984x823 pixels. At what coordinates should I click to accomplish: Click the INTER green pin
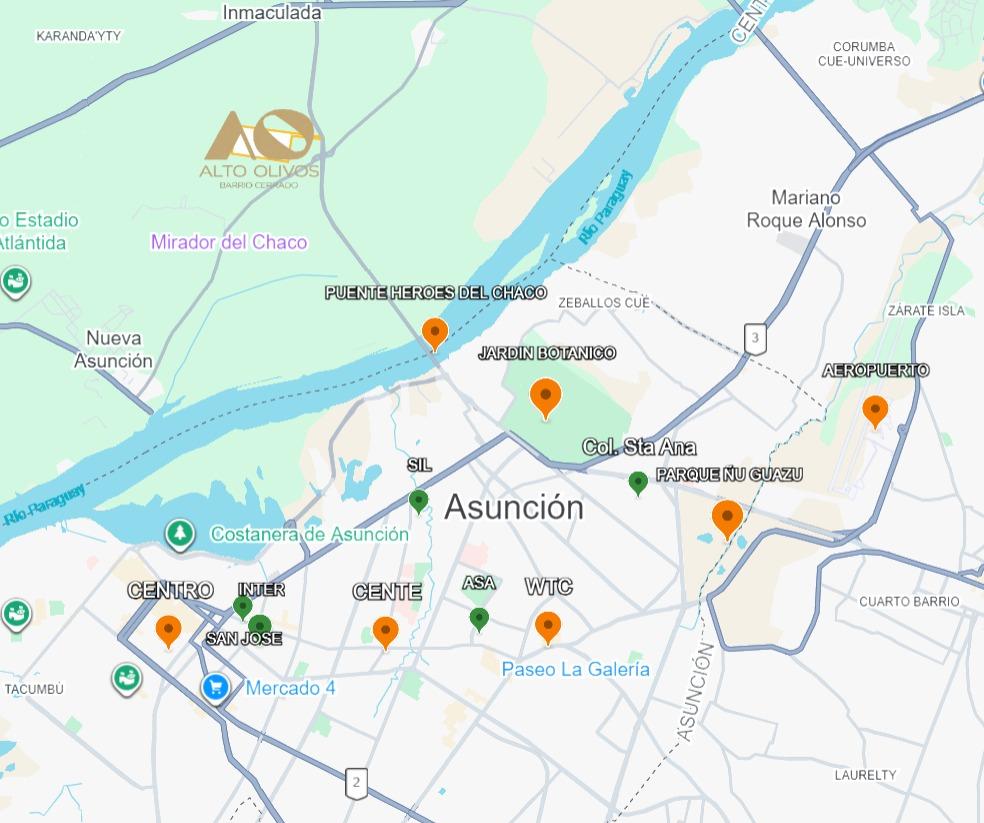pos(242,607)
